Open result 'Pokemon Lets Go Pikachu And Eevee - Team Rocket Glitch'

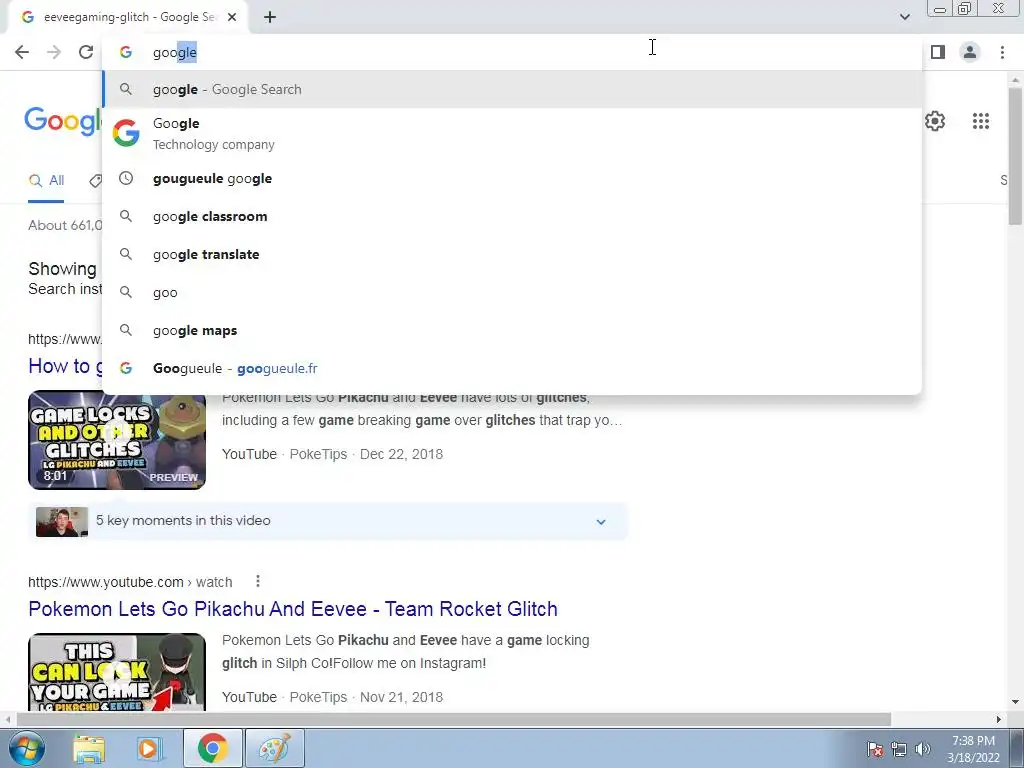click(293, 609)
